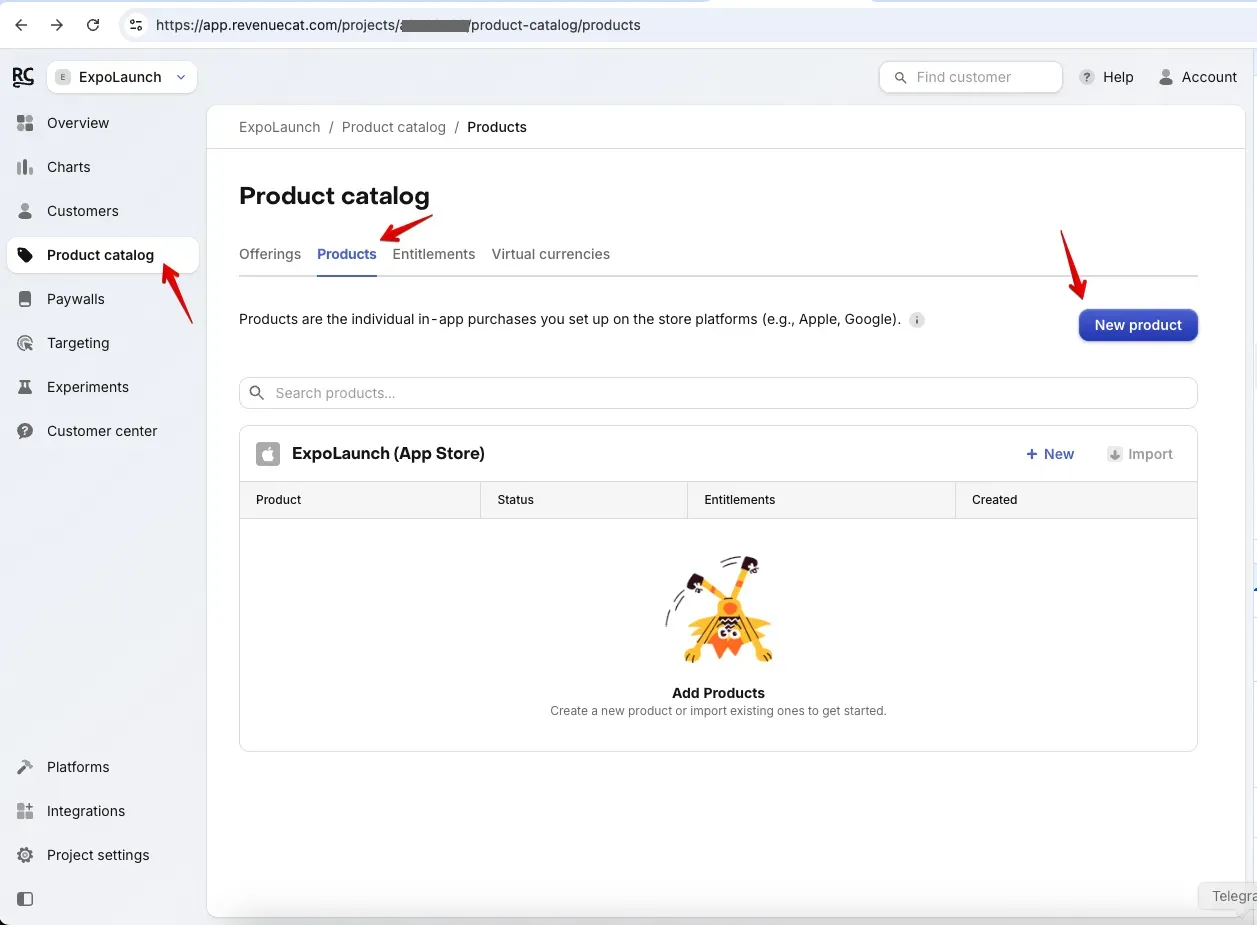Click + New in the ExpoLaunch table
1257x925 pixels.
tap(1050, 454)
